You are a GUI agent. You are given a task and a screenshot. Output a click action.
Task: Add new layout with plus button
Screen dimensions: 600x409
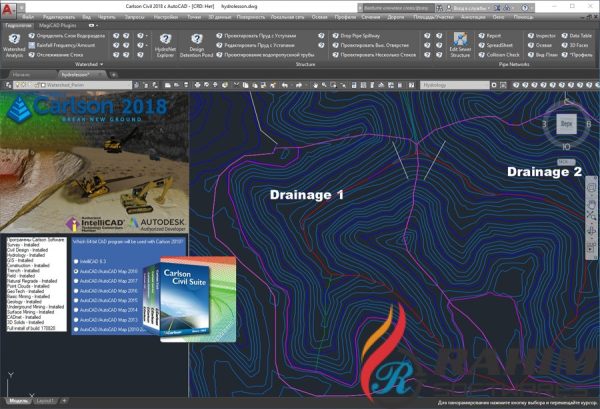click(x=64, y=401)
